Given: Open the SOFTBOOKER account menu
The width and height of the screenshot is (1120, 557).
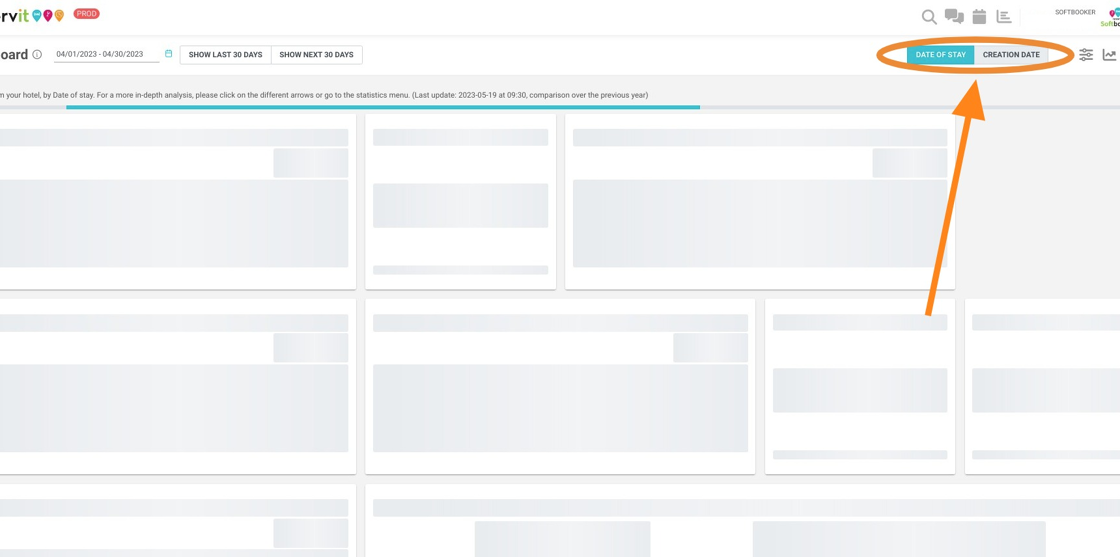Looking at the screenshot, I should [1075, 12].
